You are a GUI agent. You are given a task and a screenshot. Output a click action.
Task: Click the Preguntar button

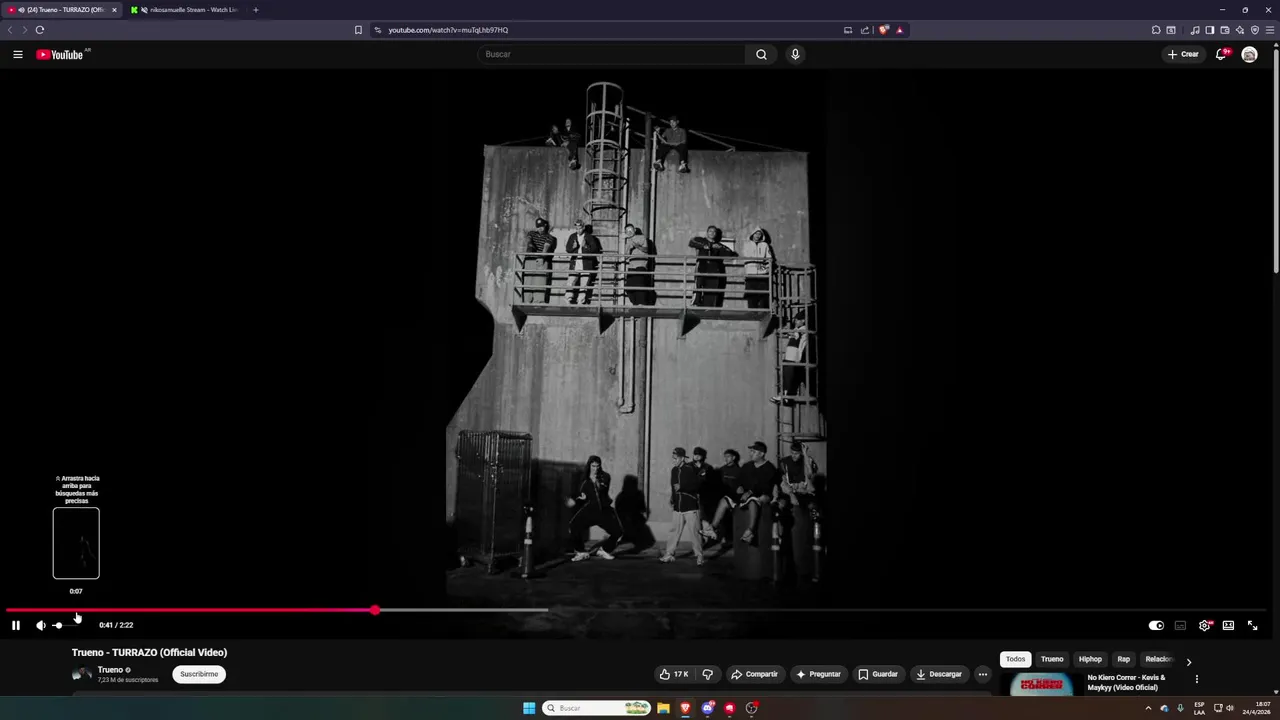818,674
